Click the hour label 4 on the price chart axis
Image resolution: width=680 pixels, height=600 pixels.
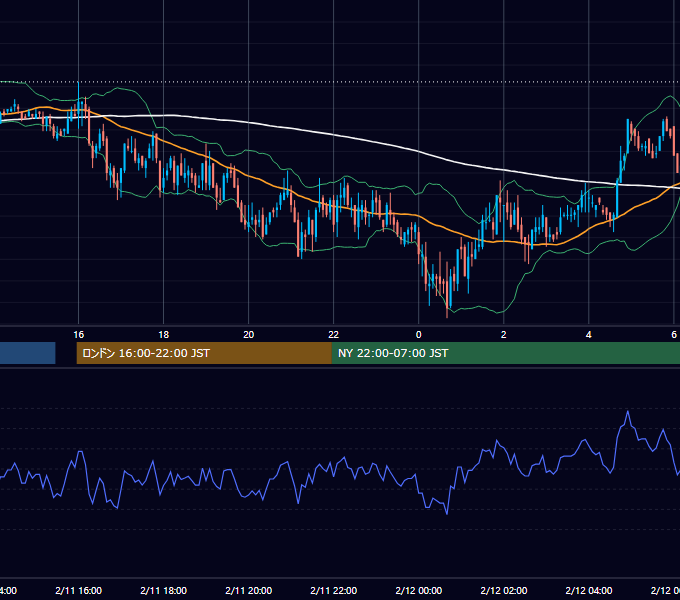coord(588,335)
